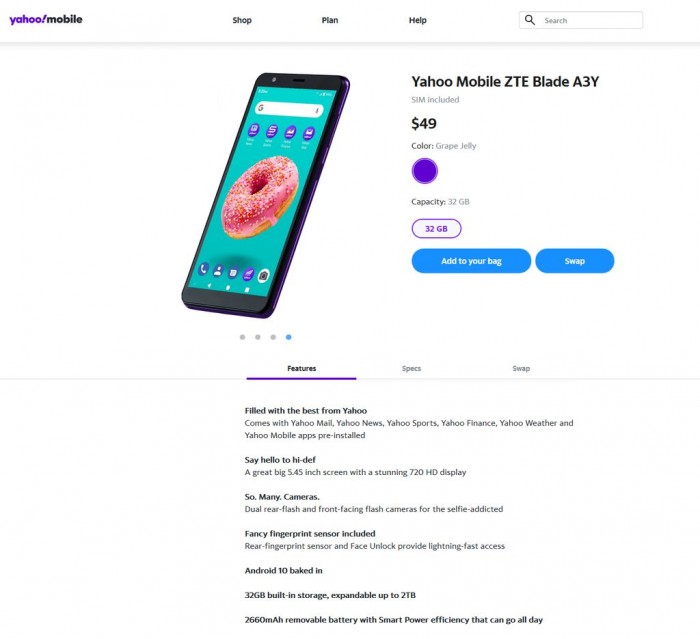This screenshot has height=639, width=700.
Task: Select the fourth active carousel dot
Action: click(x=289, y=337)
